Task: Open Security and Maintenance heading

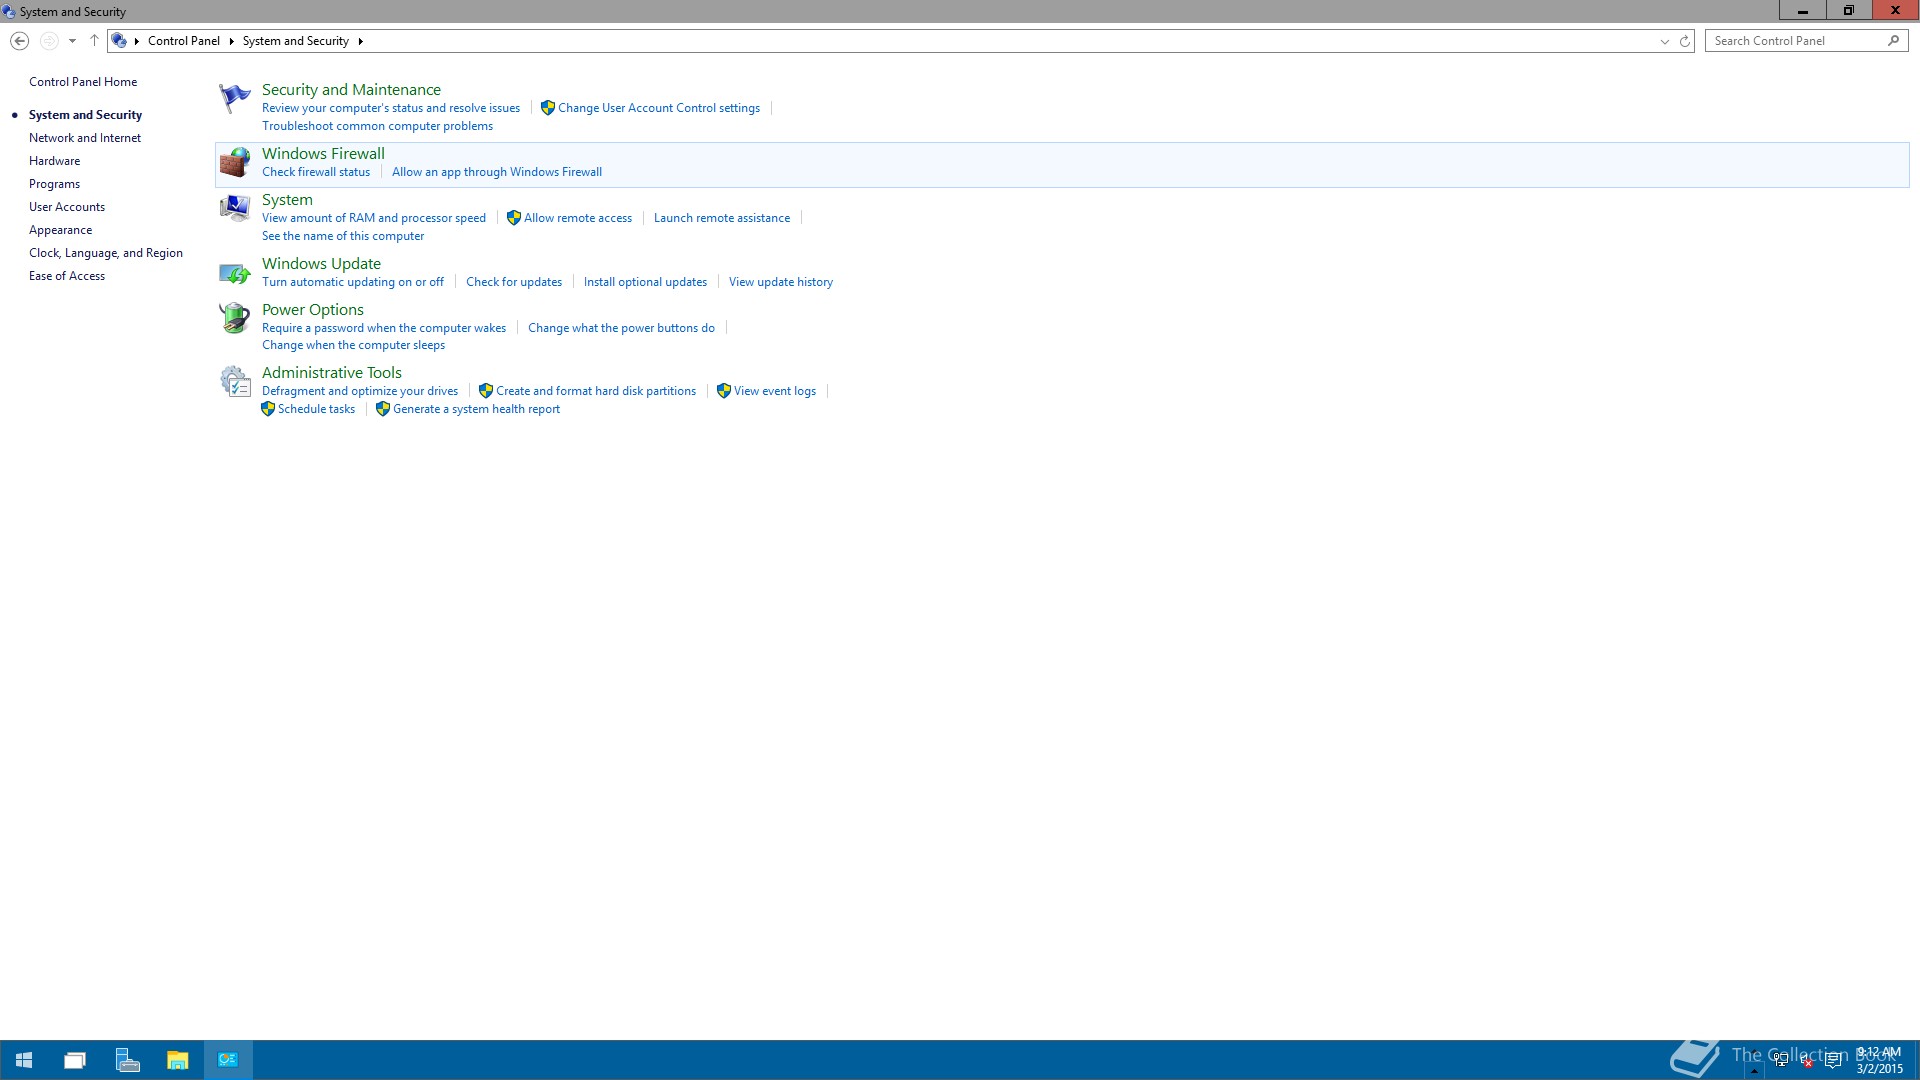Action: point(351,90)
